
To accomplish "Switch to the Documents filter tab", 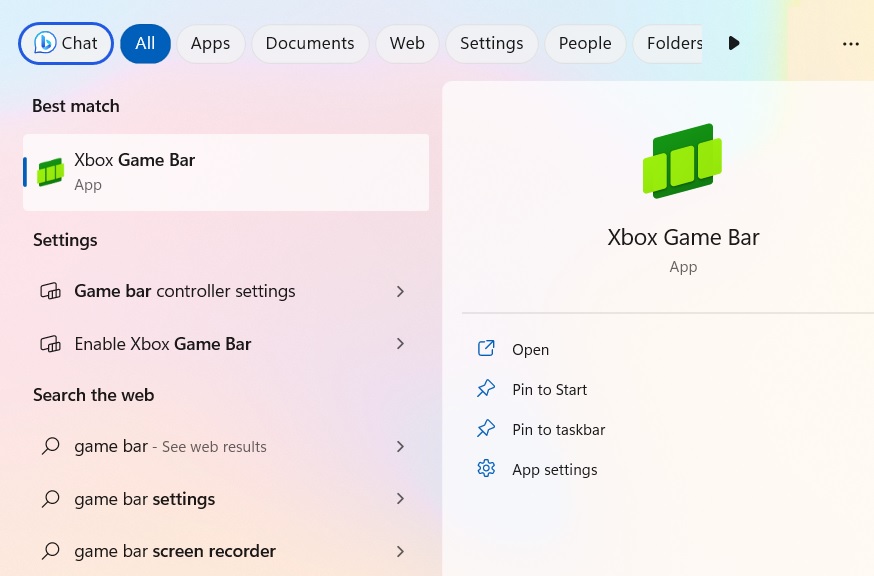I will [310, 43].
